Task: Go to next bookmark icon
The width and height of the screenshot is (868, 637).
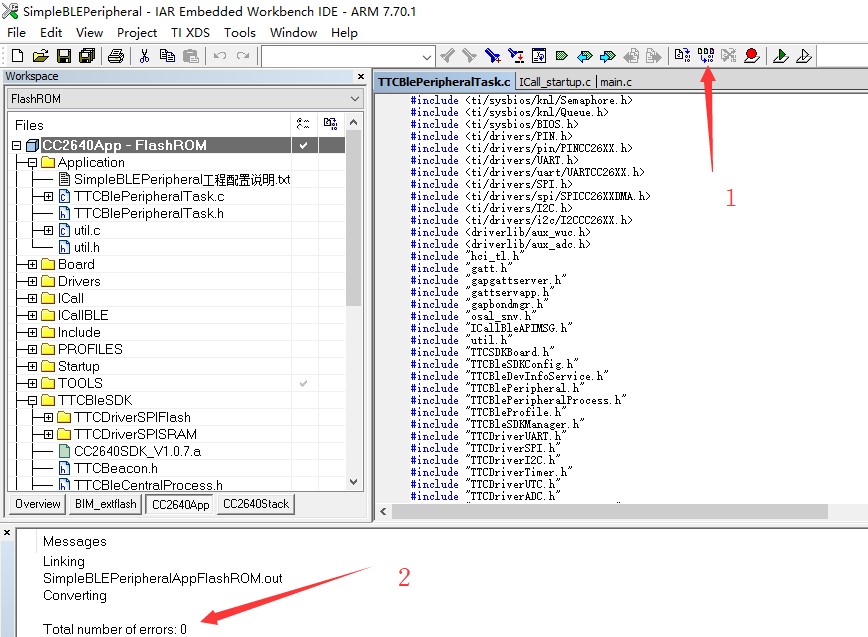Action: (608, 56)
